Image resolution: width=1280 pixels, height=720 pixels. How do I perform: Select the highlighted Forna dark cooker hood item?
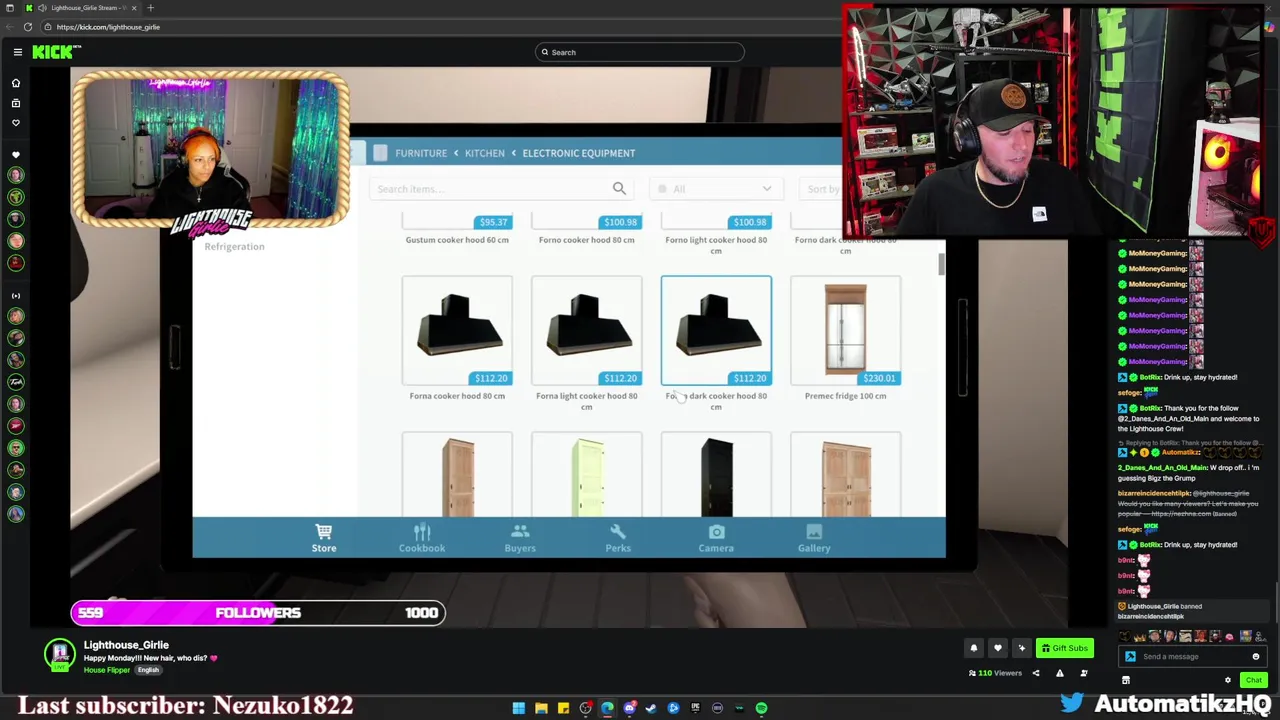(x=716, y=331)
